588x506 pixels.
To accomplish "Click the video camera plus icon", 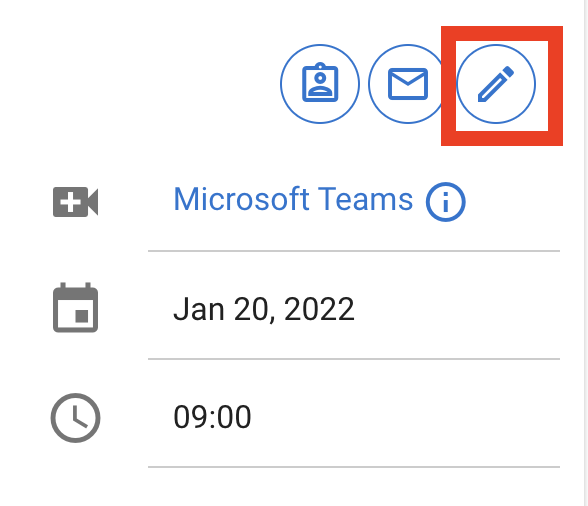I will point(75,202).
